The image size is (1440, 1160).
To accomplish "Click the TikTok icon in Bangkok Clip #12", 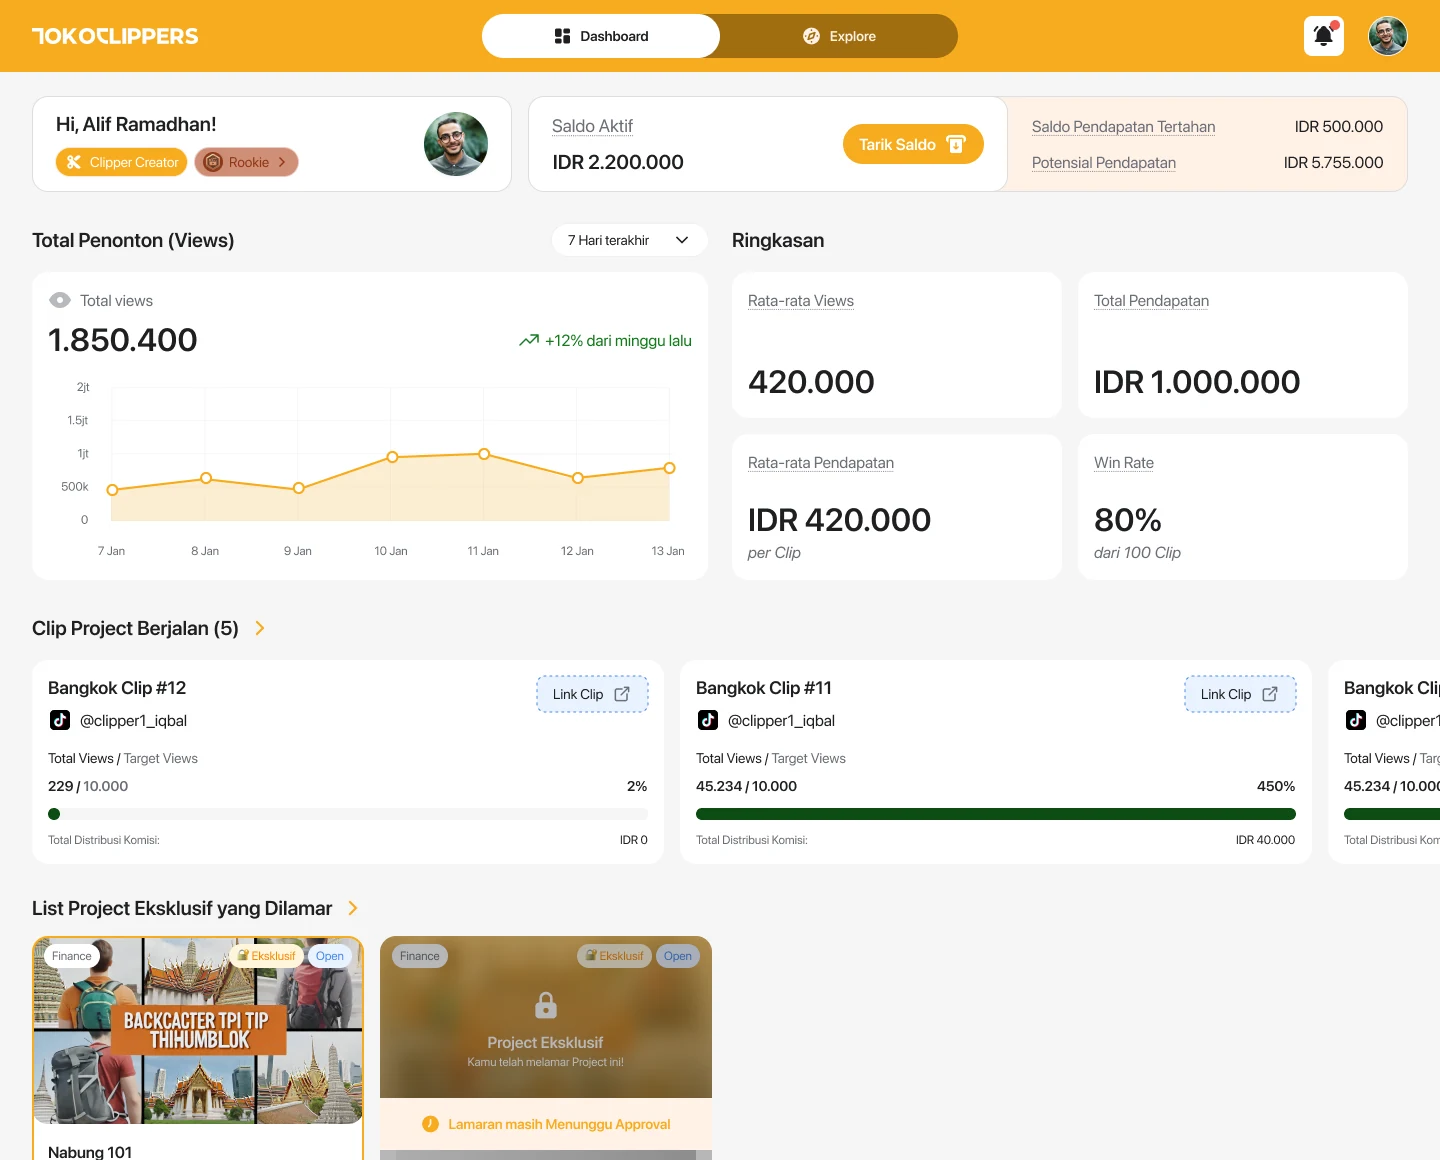I will [60, 720].
